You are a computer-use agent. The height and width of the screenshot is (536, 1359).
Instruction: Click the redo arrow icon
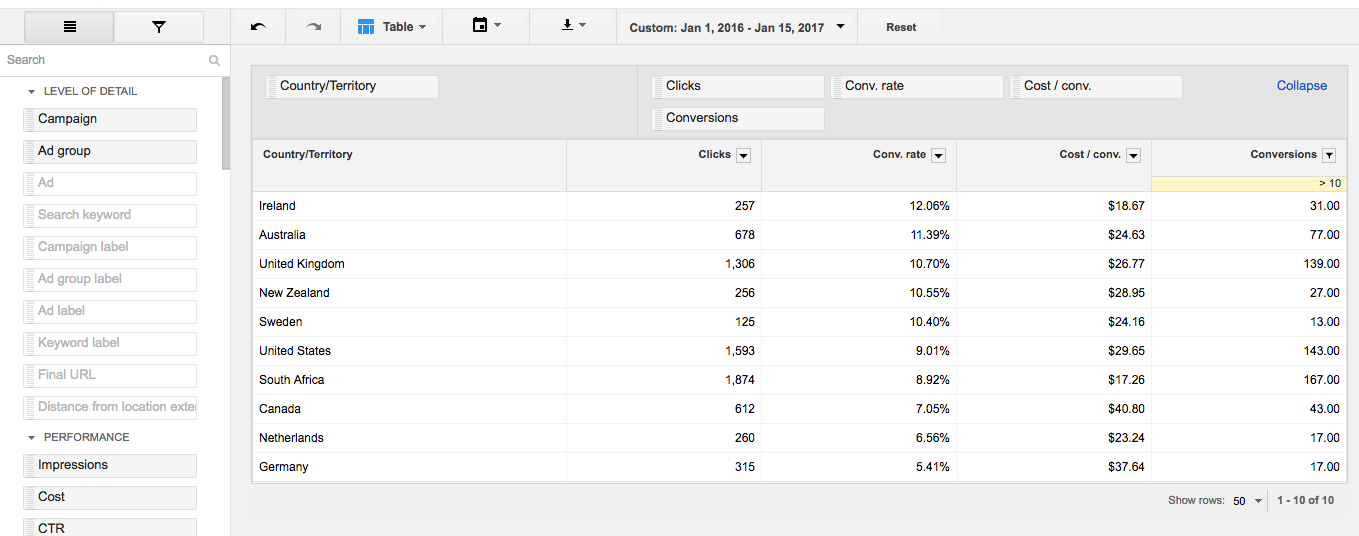(313, 27)
